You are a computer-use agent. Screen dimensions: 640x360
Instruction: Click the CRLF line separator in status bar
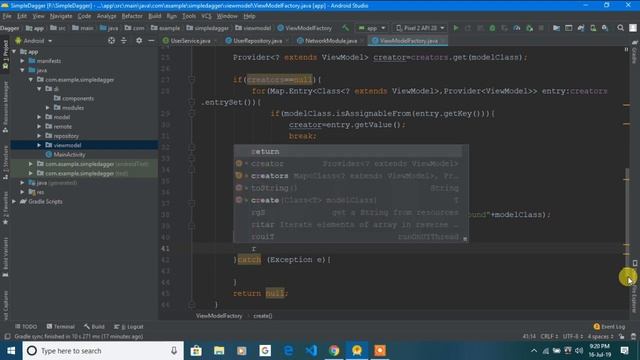click(x=549, y=336)
